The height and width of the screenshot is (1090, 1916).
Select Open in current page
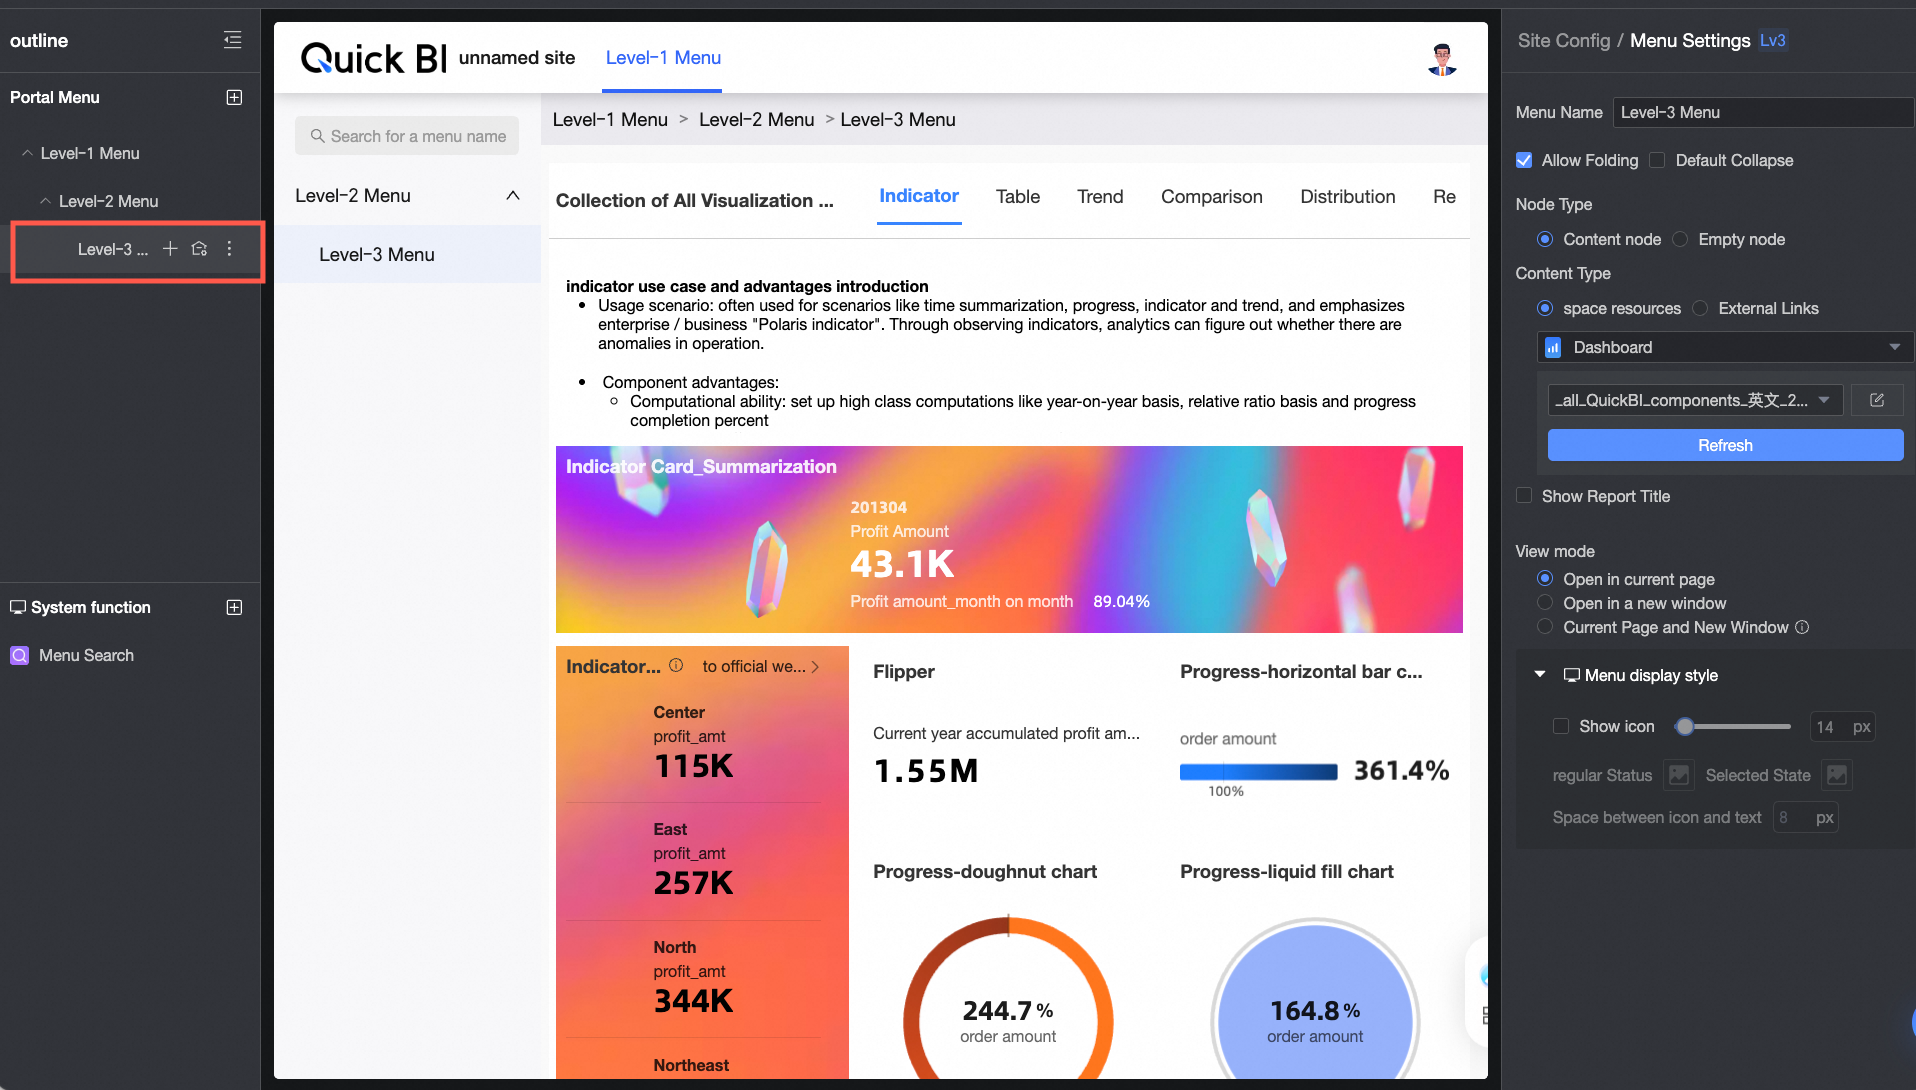(x=1545, y=579)
